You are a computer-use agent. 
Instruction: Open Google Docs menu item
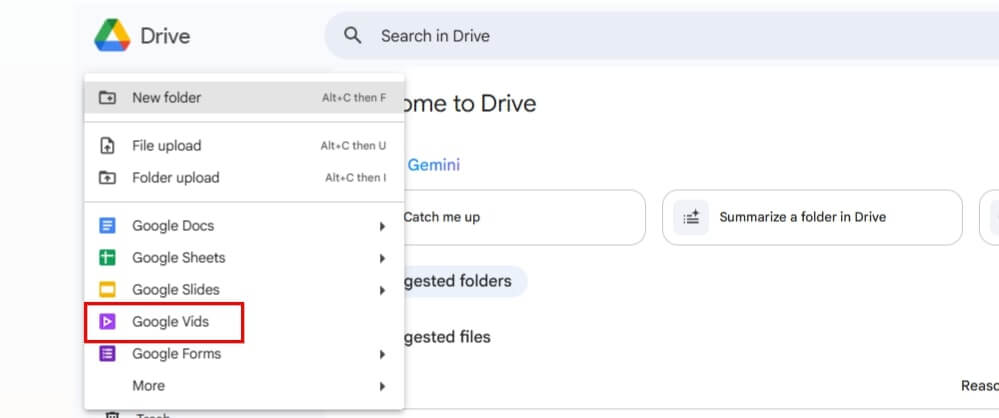tap(244, 226)
